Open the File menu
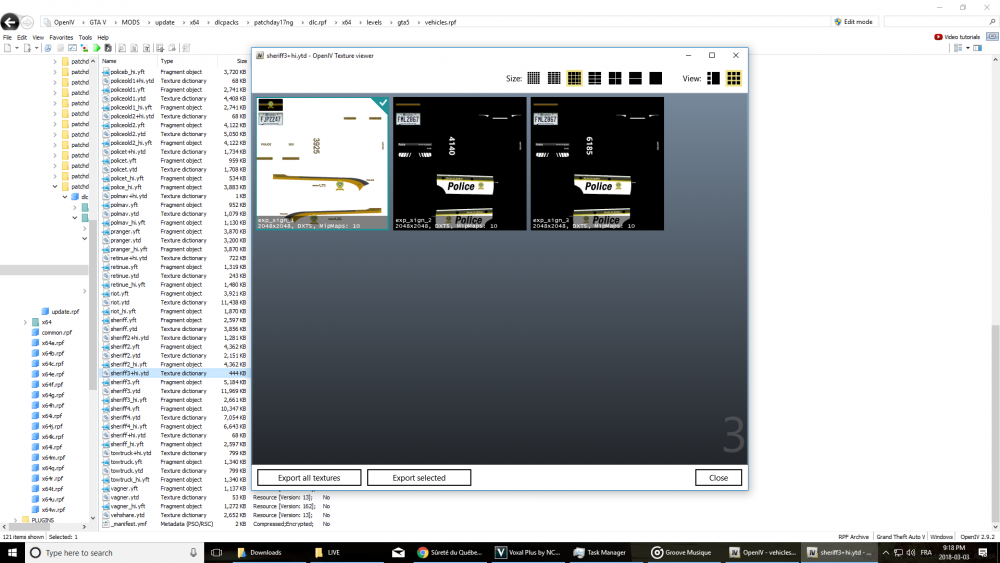This screenshot has width=1000, height=563. (8, 38)
